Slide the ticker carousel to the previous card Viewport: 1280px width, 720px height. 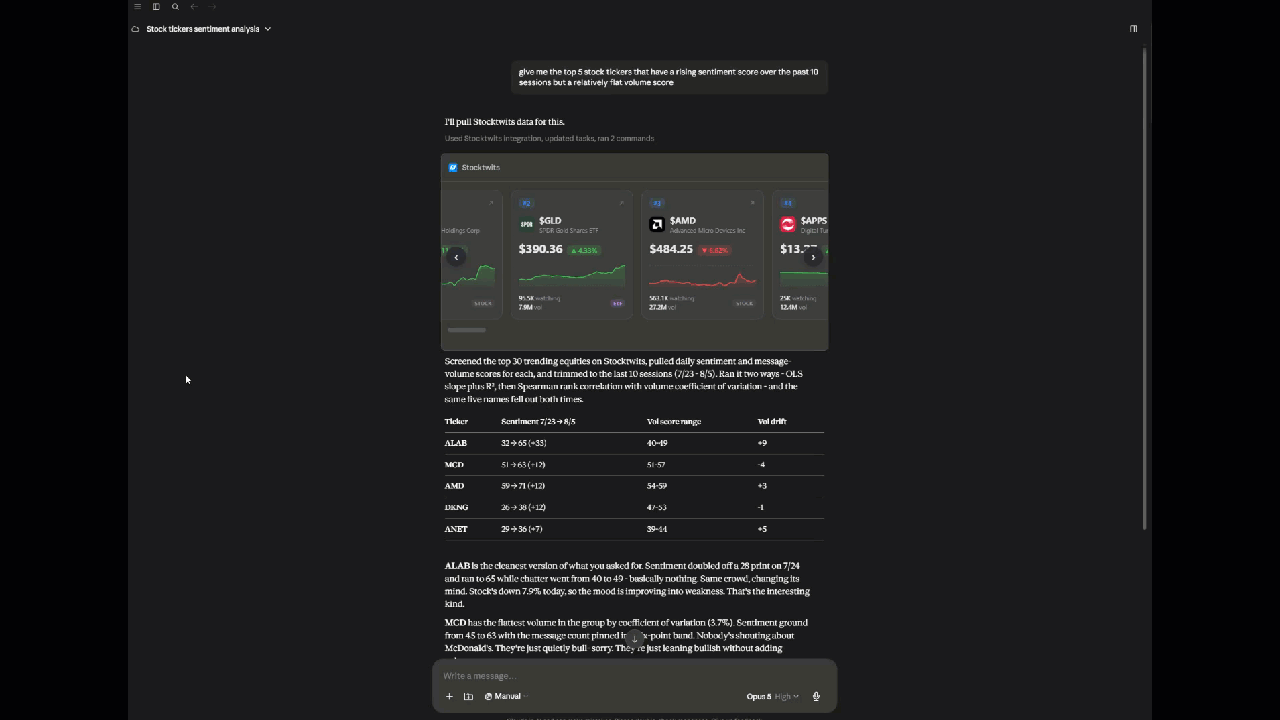[x=456, y=257]
